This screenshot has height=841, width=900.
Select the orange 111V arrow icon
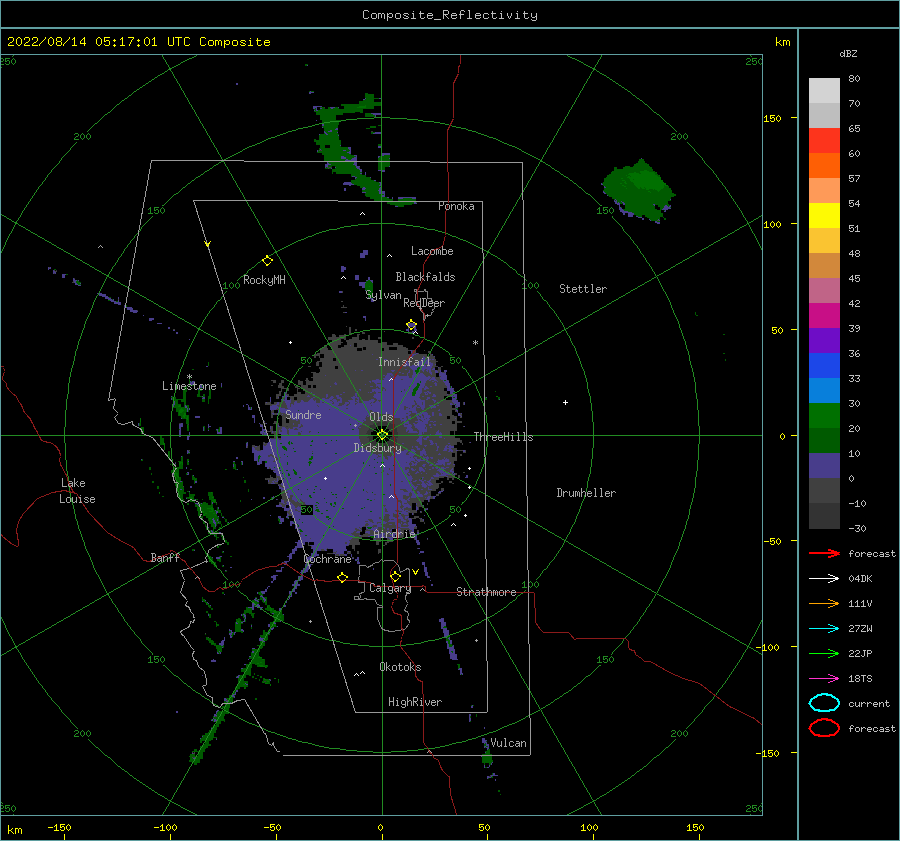click(824, 603)
